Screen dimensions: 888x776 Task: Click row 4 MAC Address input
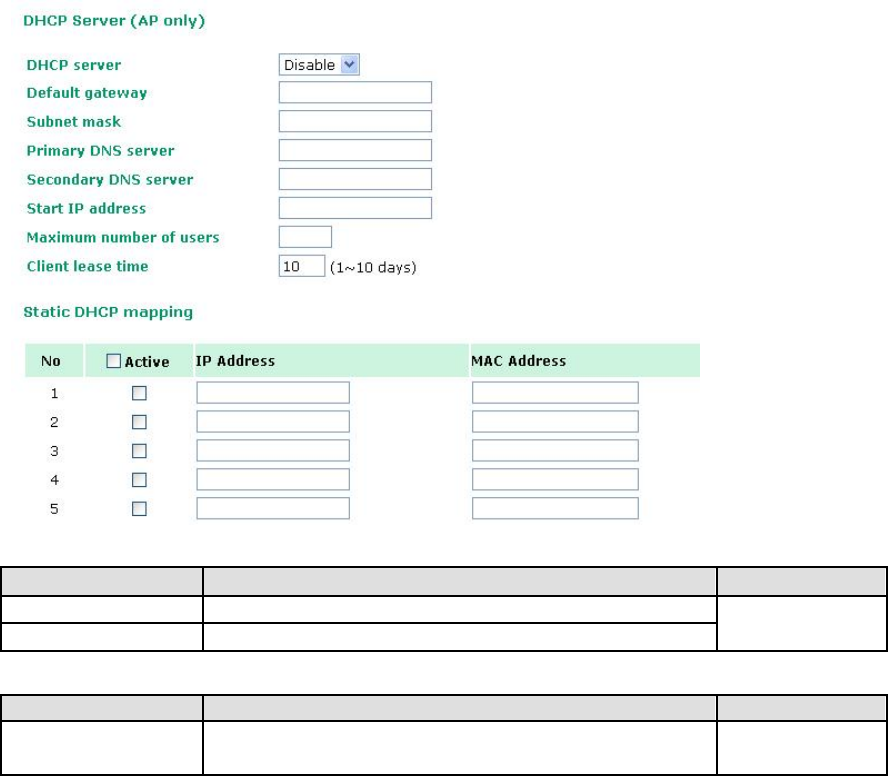(555, 479)
